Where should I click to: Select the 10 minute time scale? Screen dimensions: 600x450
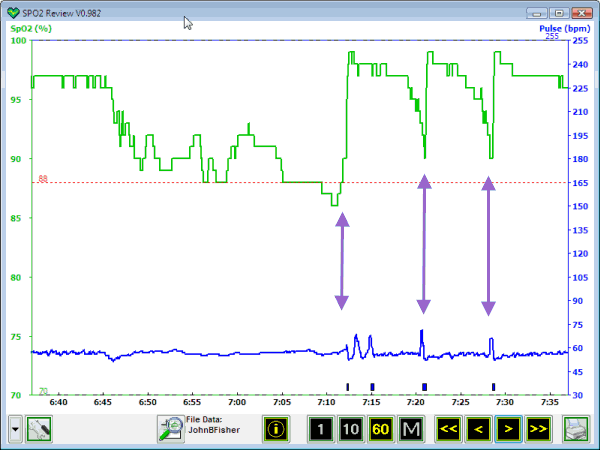(x=350, y=429)
